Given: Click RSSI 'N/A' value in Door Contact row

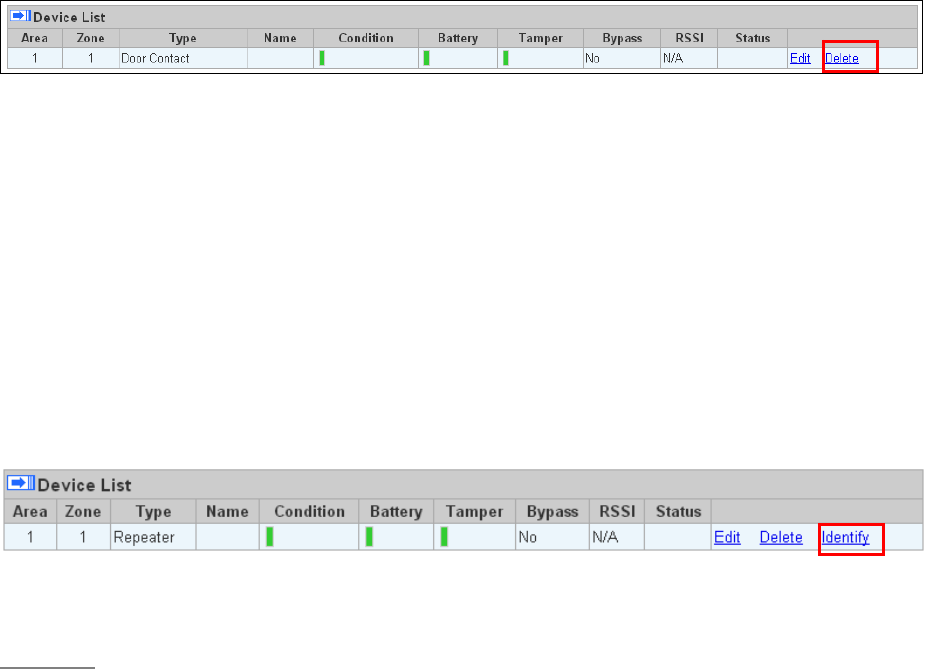Looking at the screenshot, I should tap(673, 58).
